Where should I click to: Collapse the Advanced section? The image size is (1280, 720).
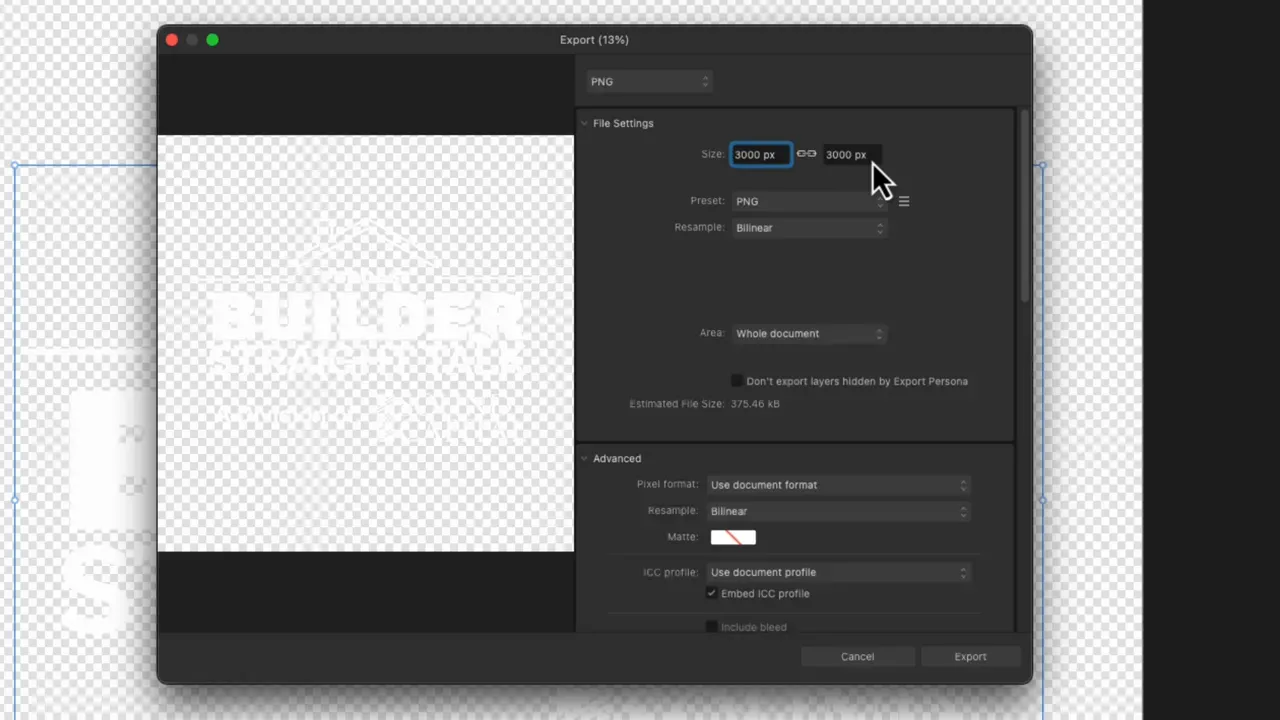click(x=585, y=458)
